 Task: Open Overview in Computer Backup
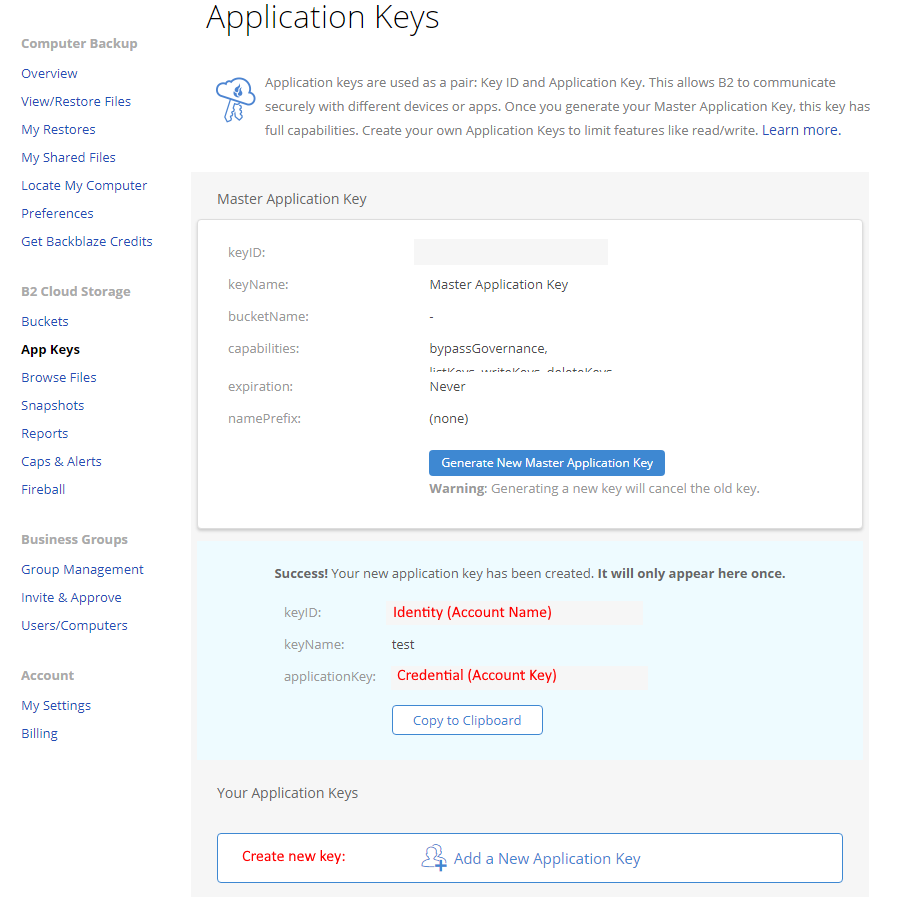[x=49, y=73]
